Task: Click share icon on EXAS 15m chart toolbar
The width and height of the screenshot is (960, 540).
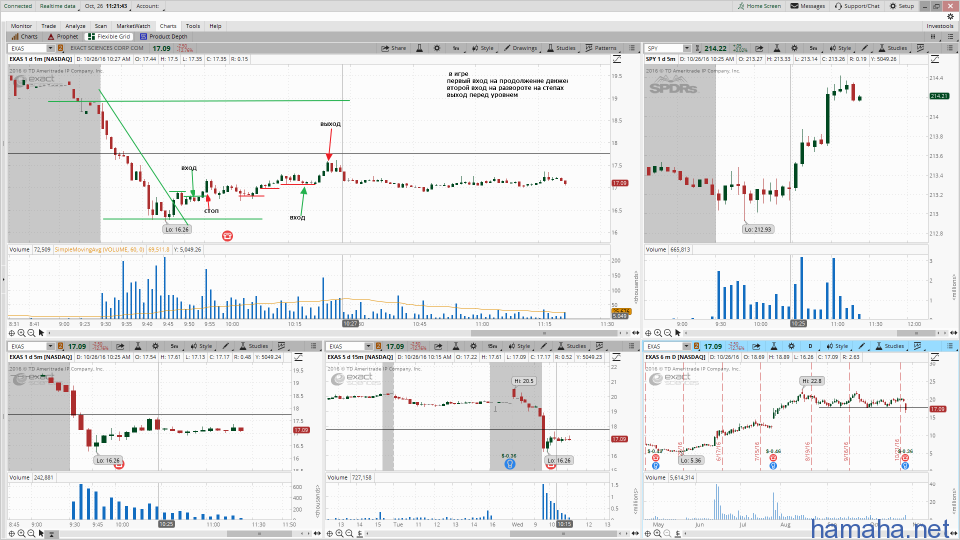Action: click(x=438, y=346)
